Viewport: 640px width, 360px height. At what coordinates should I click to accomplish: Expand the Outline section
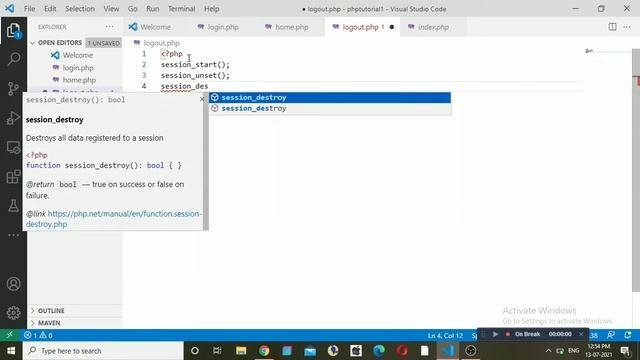coord(75,311)
